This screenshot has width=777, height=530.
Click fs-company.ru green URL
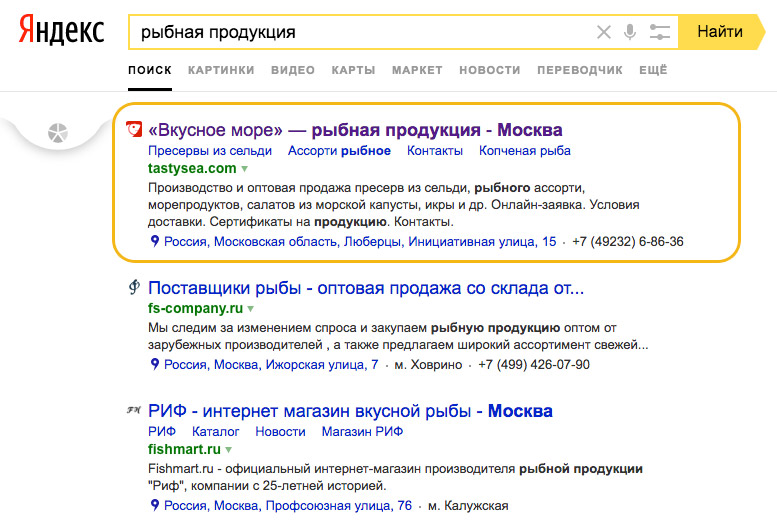[x=195, y=308]
